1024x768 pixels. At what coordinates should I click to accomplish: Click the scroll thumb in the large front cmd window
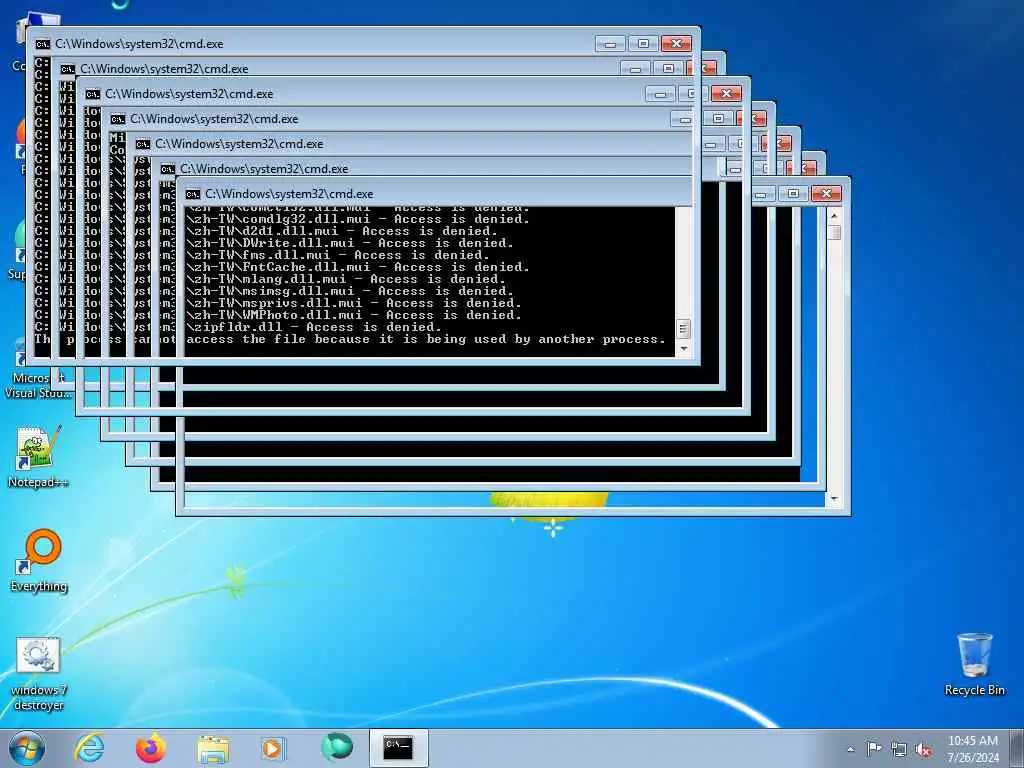pos(834,232)
